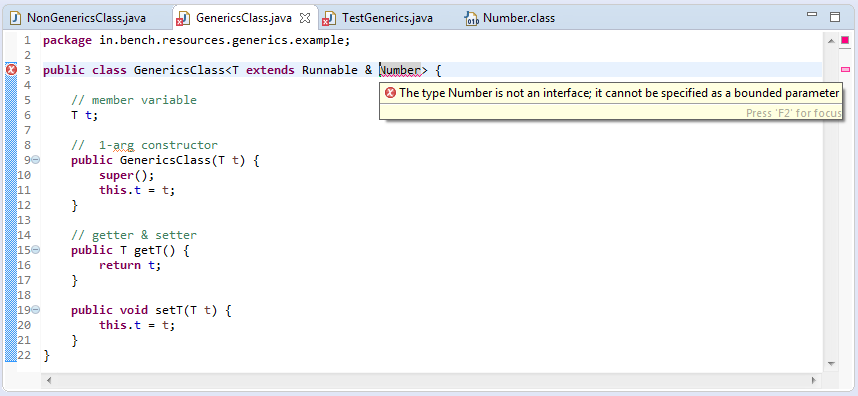
Task: Click 'return t;' on line 16
Action: (x=130, y=265)
